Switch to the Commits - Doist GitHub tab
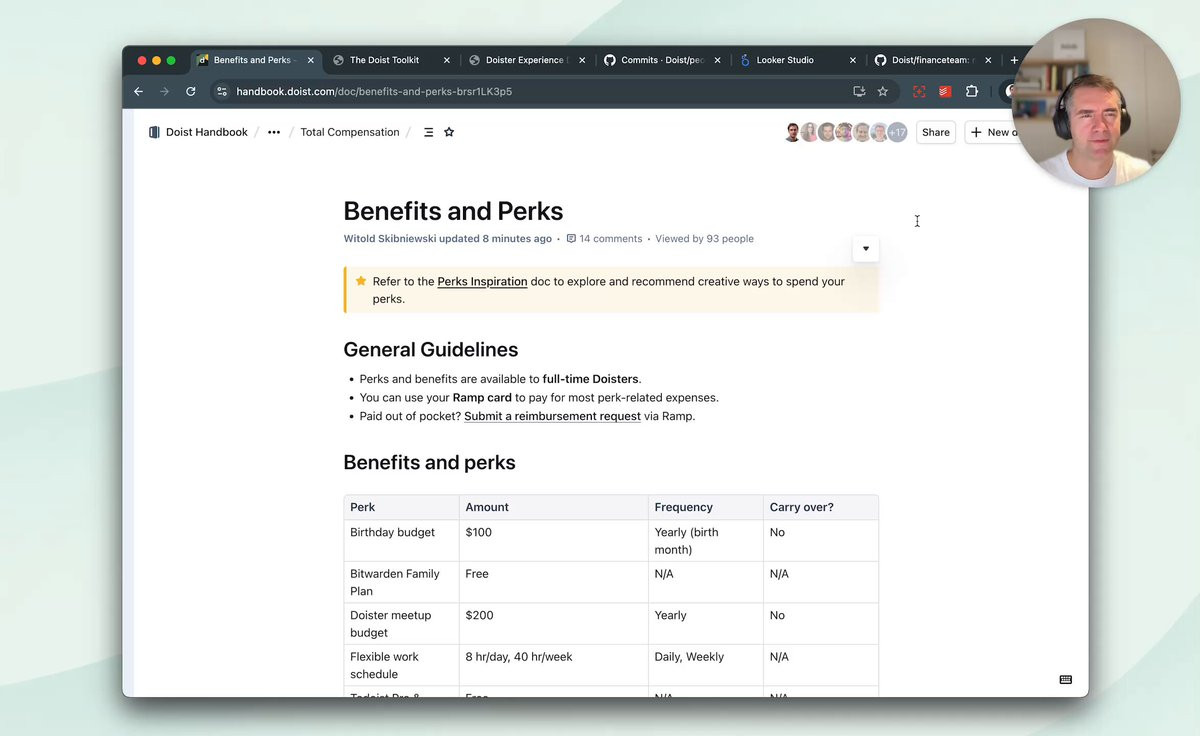 pos(660,60)
